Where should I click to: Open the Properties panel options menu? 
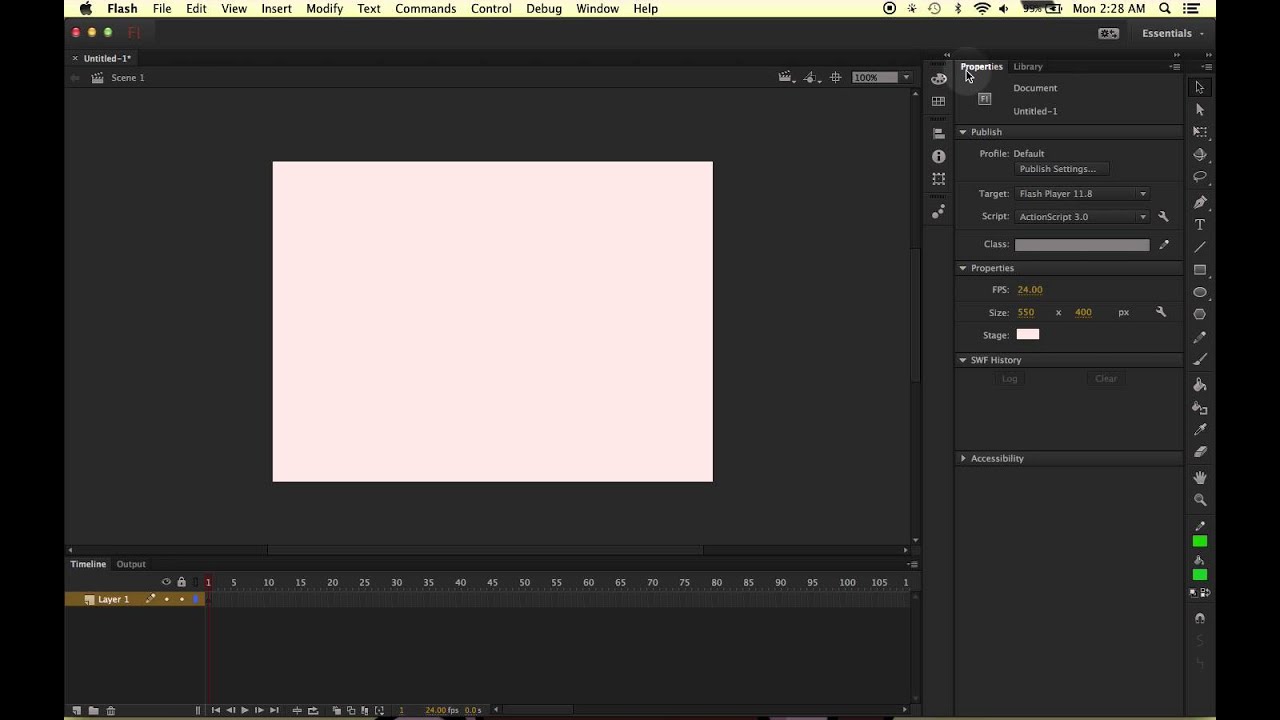1175,67
